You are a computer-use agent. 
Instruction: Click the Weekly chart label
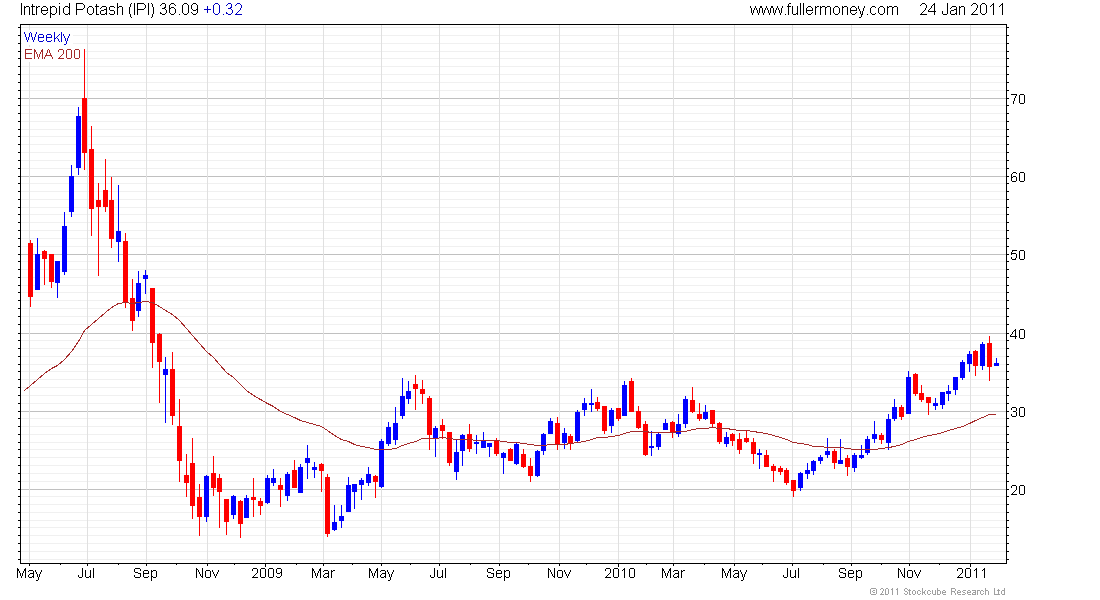click(47, 37)
